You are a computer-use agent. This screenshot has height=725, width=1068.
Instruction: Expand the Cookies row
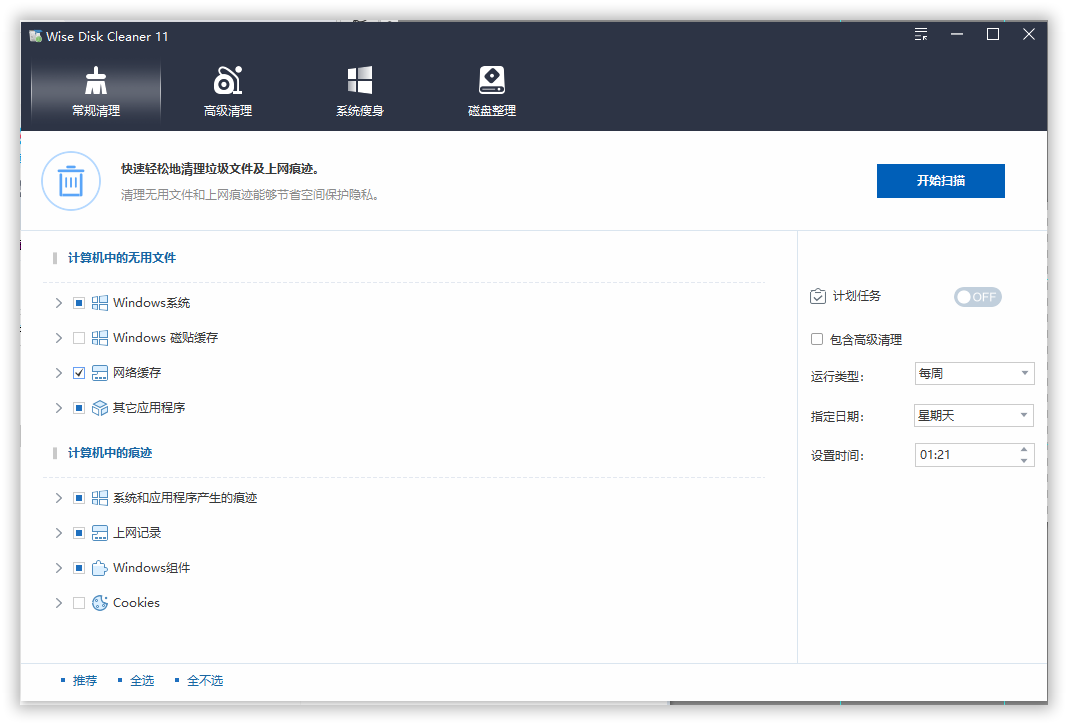tap(59, 603)
